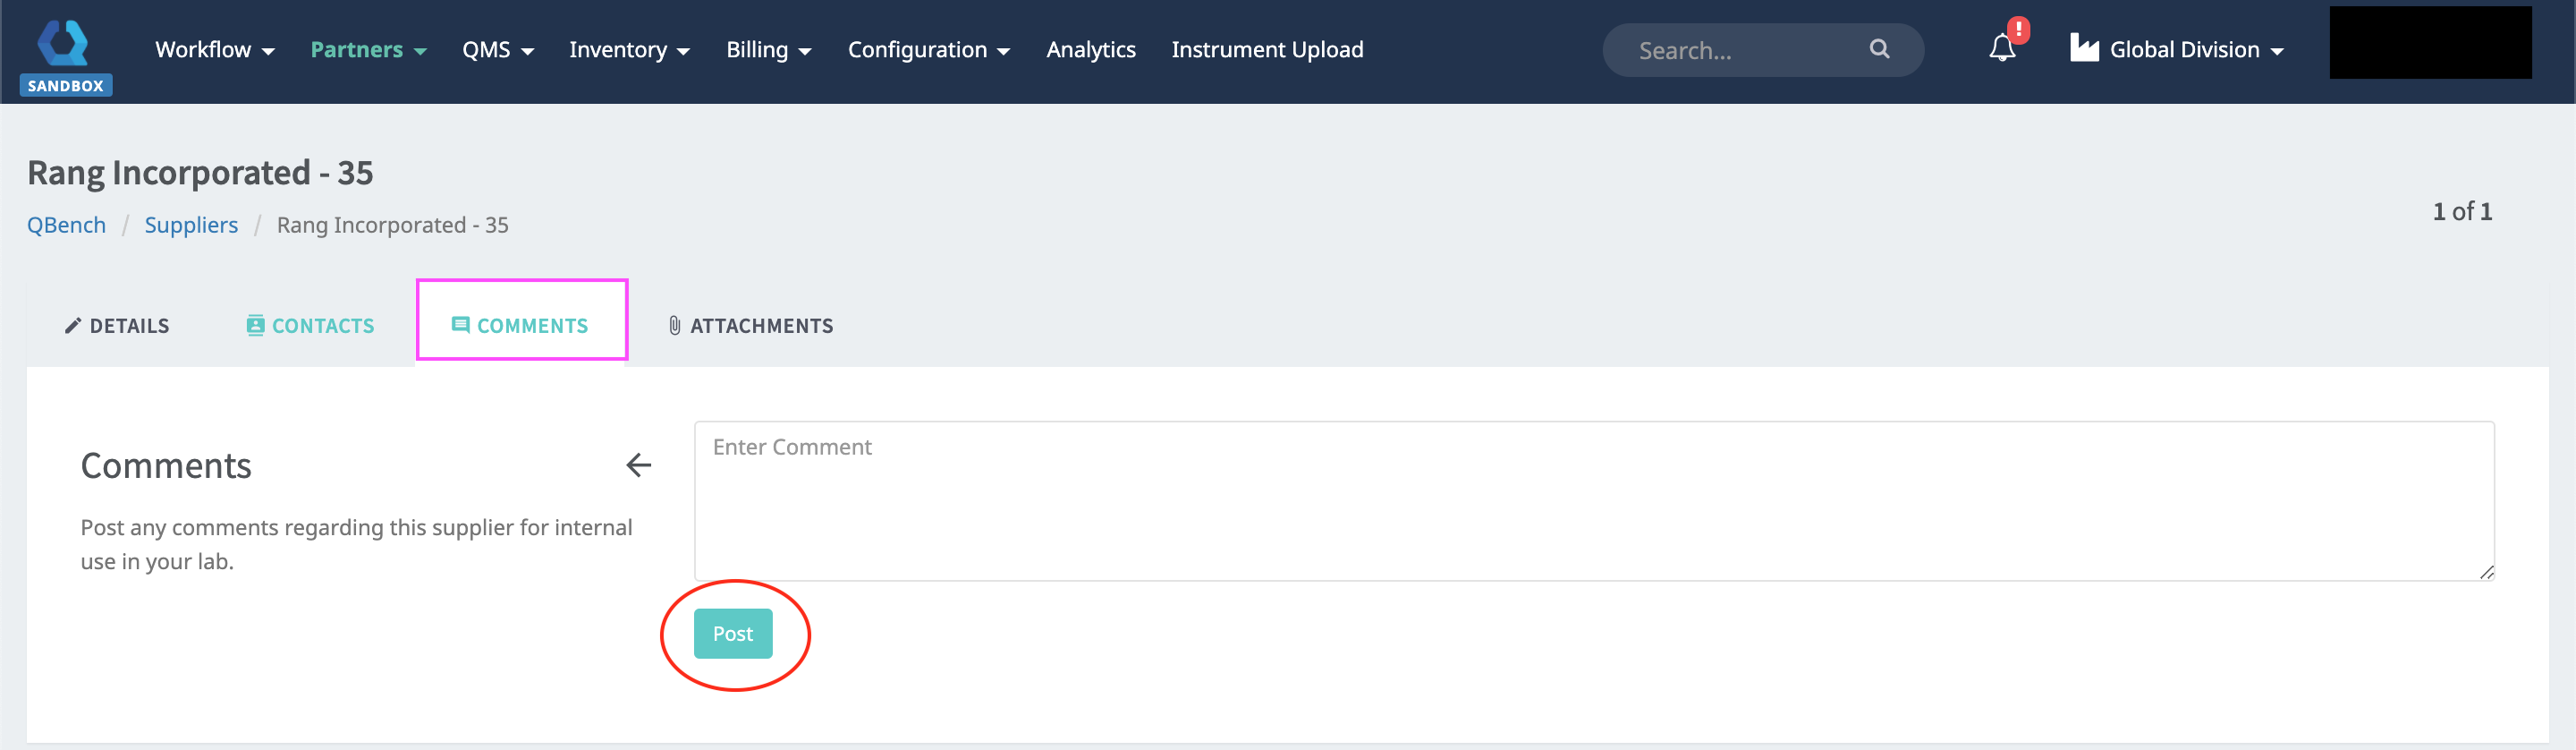
Task: Click the pencil Details icon
Action: pos(73,326)
